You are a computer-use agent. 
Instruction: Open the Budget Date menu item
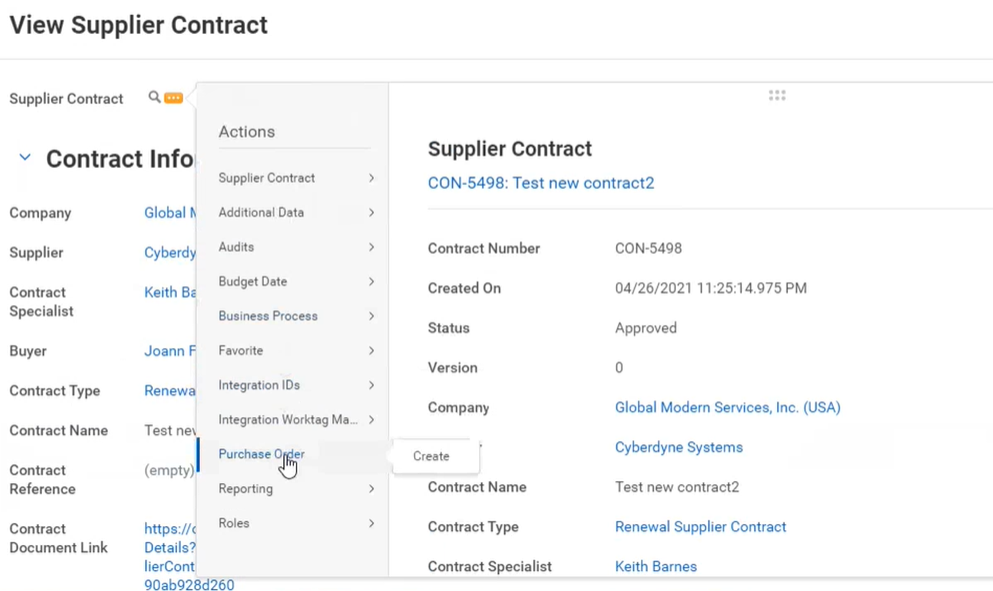252,282
